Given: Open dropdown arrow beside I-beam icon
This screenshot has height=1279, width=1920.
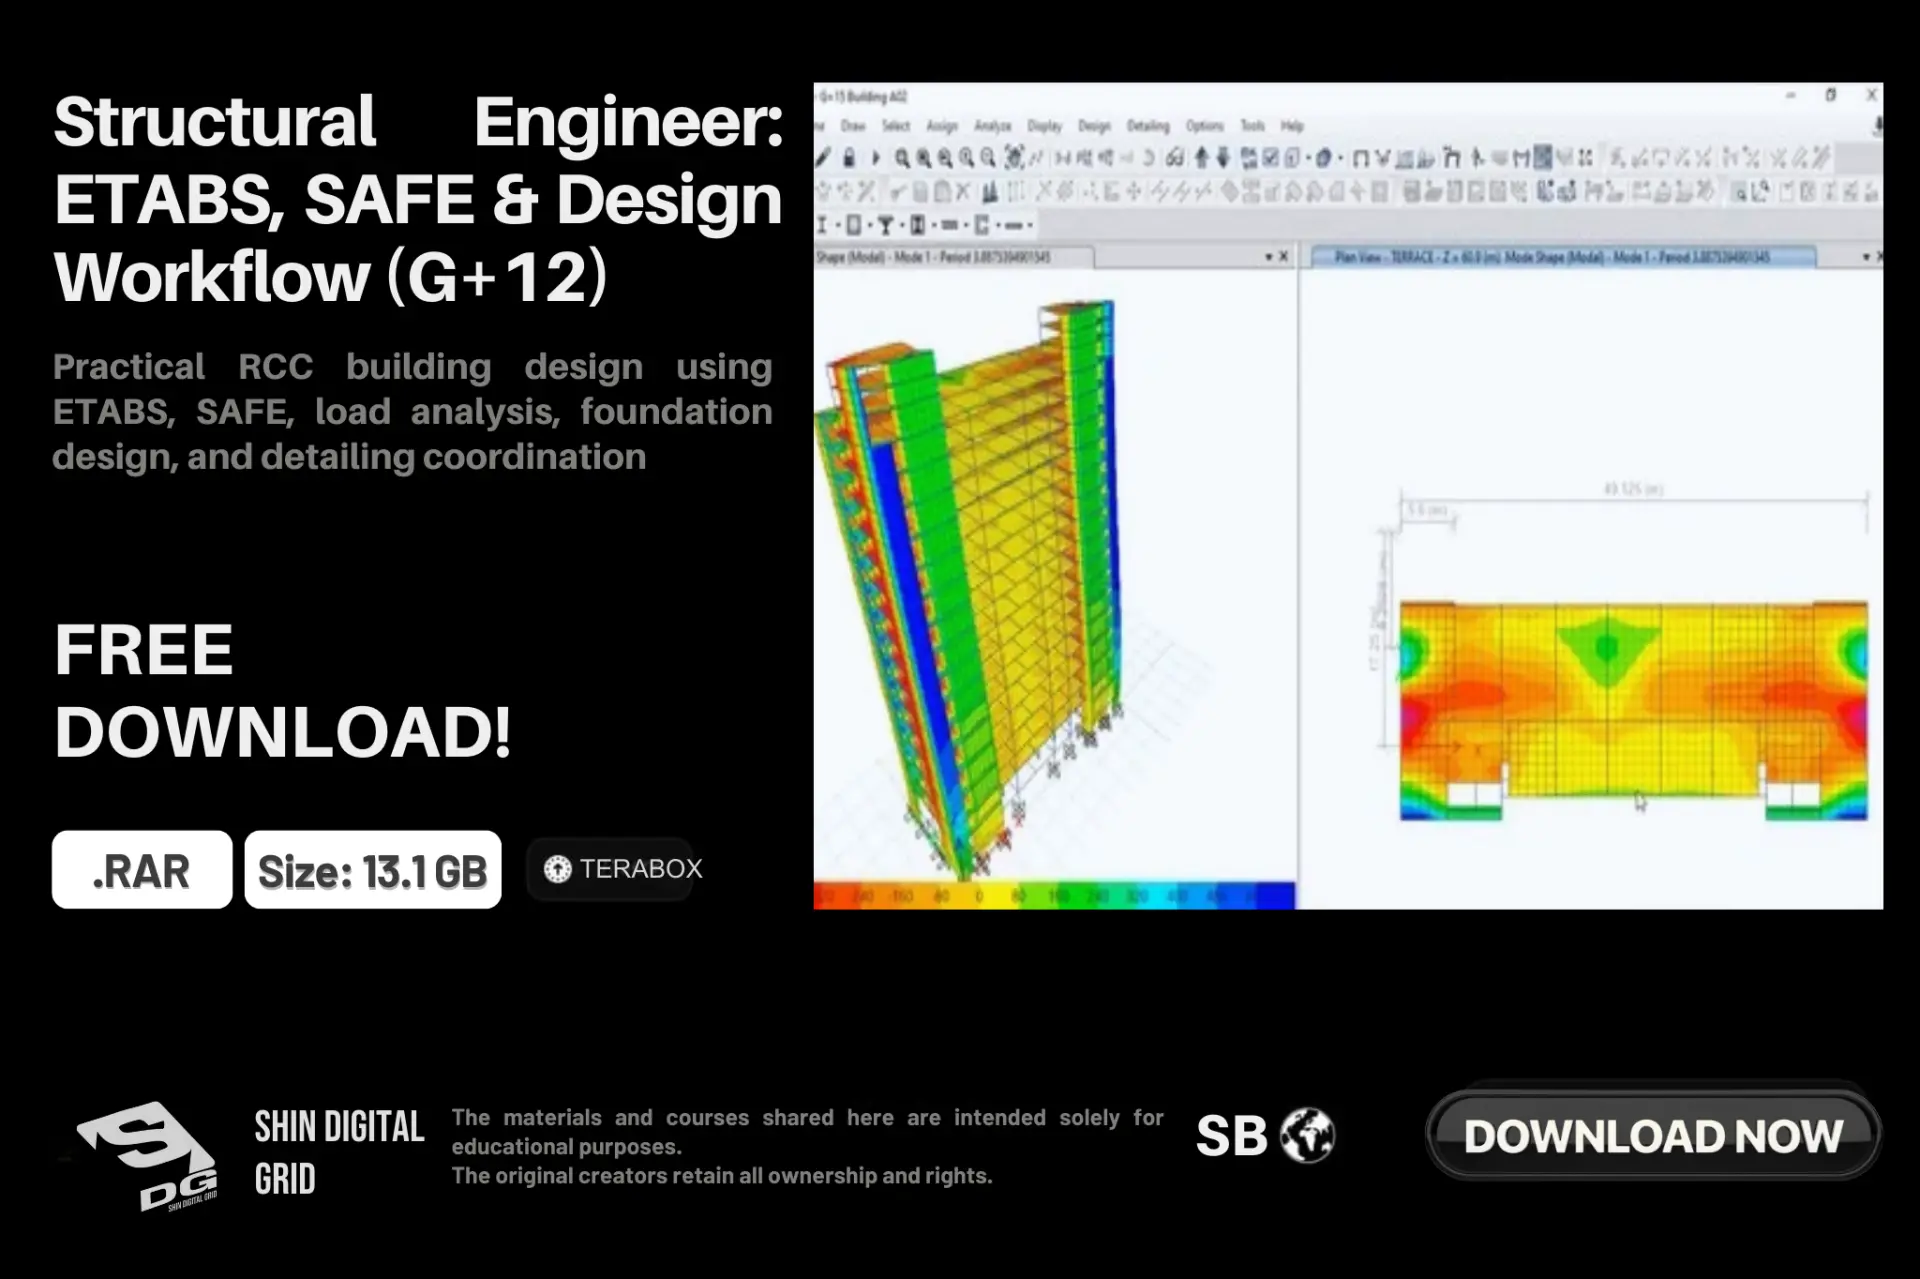Looking at the screenshot, I should [838, 224].
